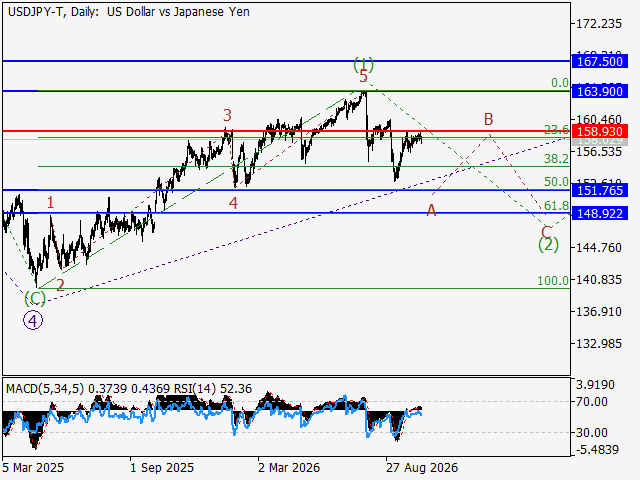Viewport: 640px width, 480px height.
Task: Click the 136.910 price axis label
Action: click(599, 312)
